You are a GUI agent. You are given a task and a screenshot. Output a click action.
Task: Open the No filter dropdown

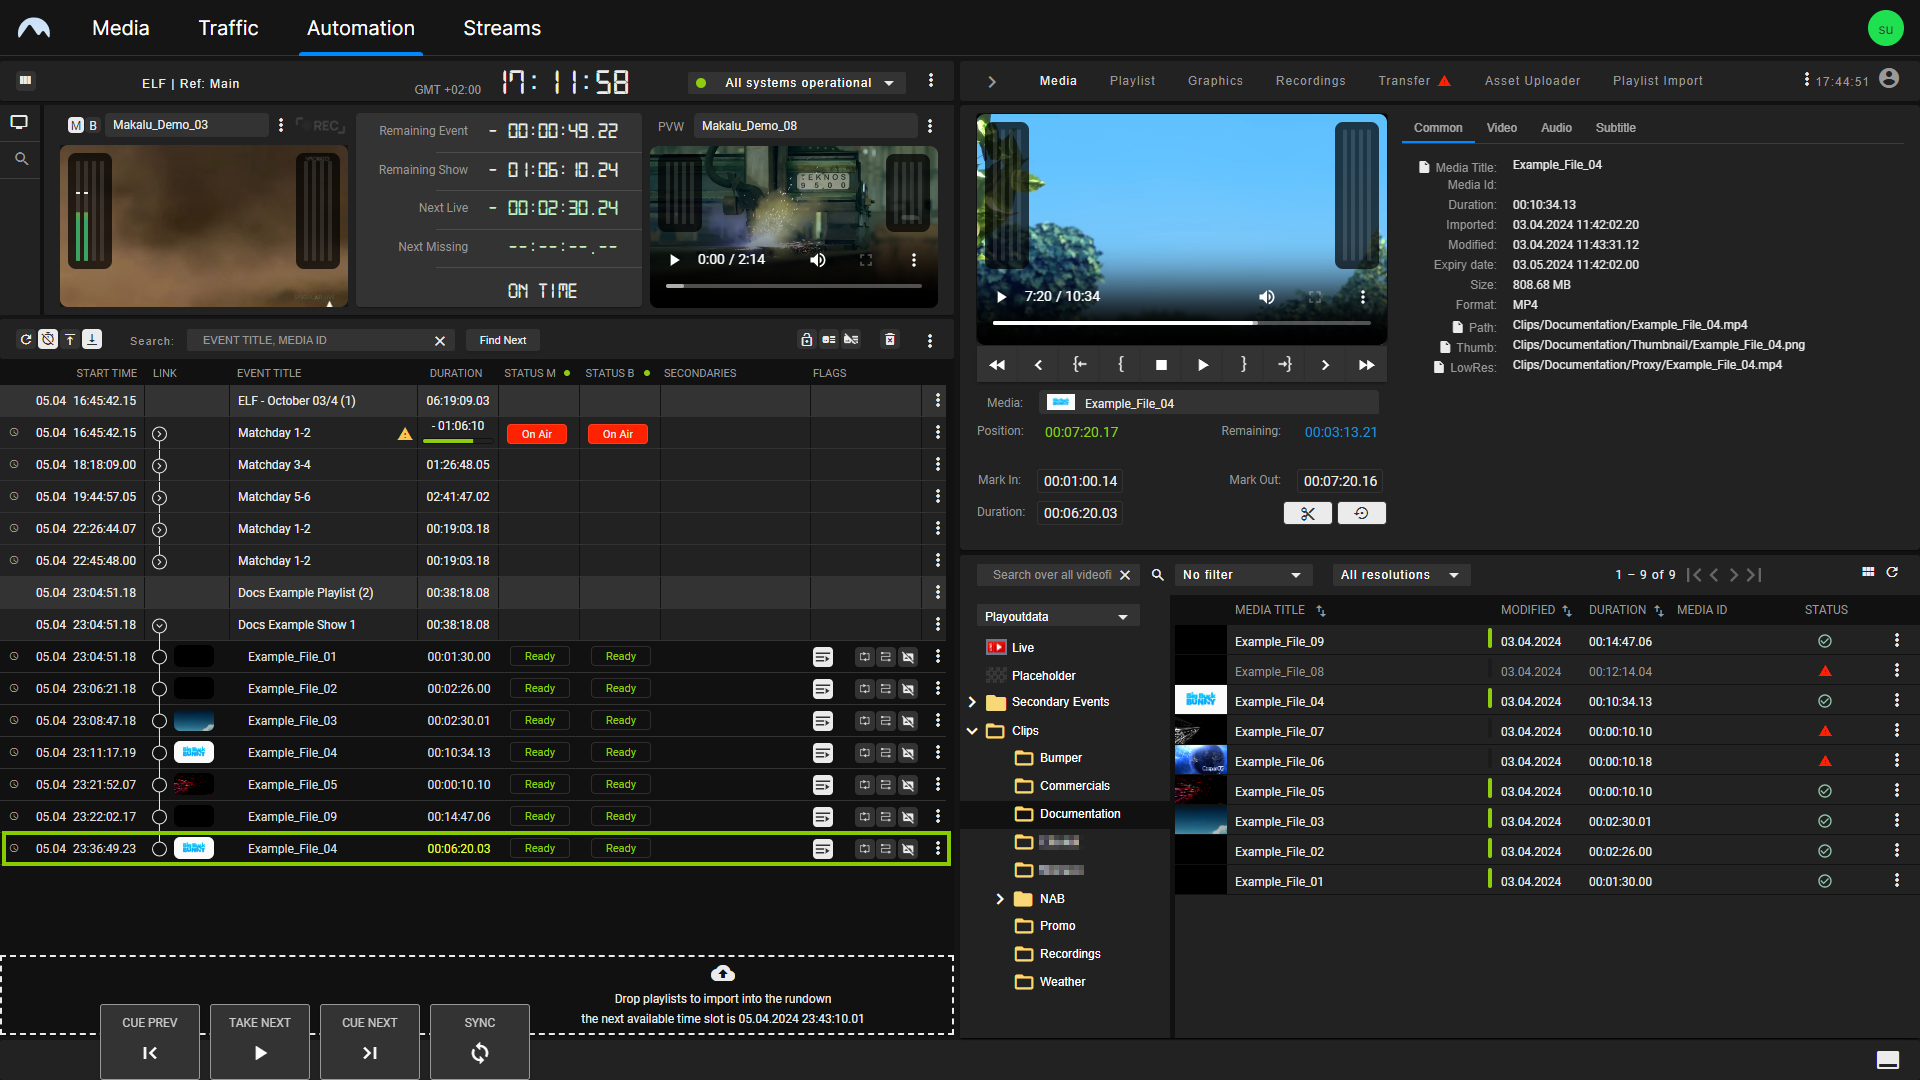1242,575
